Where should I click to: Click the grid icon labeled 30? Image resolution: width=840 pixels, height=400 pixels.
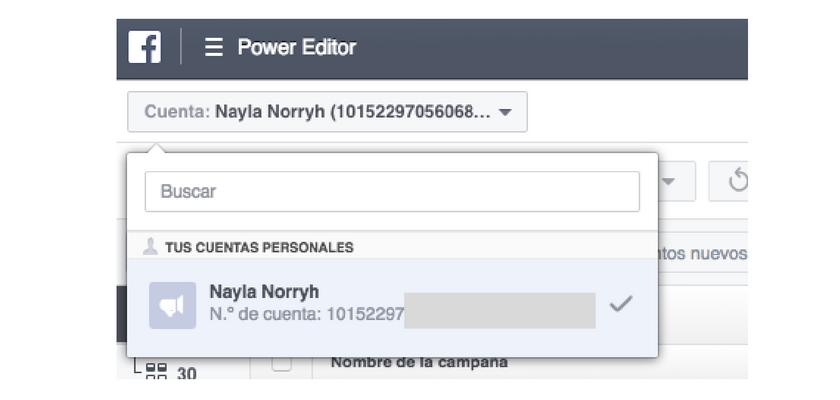[x=156, y=371]
